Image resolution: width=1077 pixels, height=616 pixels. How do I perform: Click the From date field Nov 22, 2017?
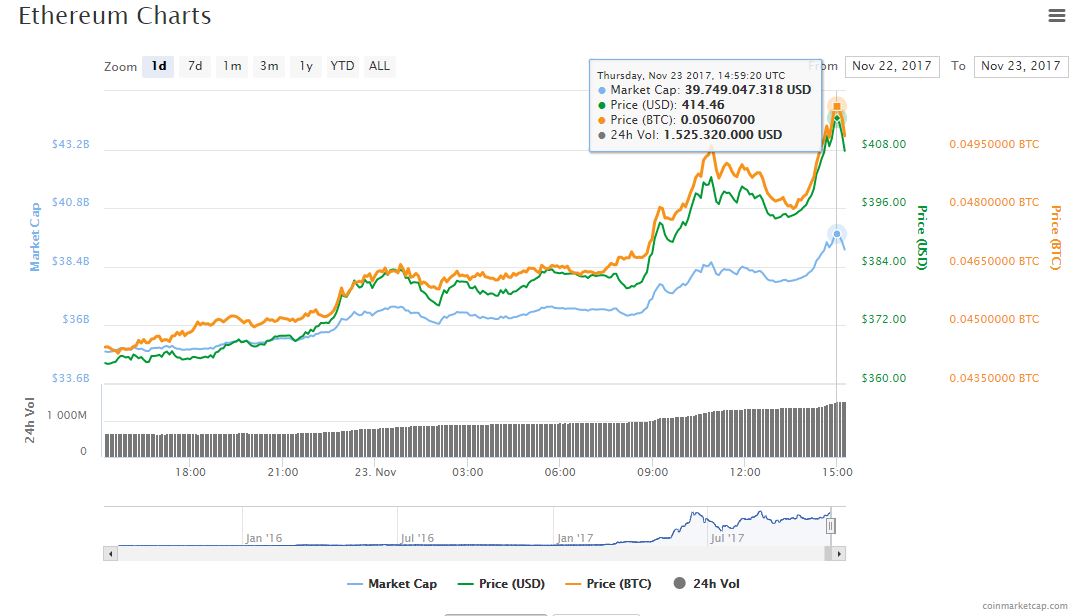point(892,66)
